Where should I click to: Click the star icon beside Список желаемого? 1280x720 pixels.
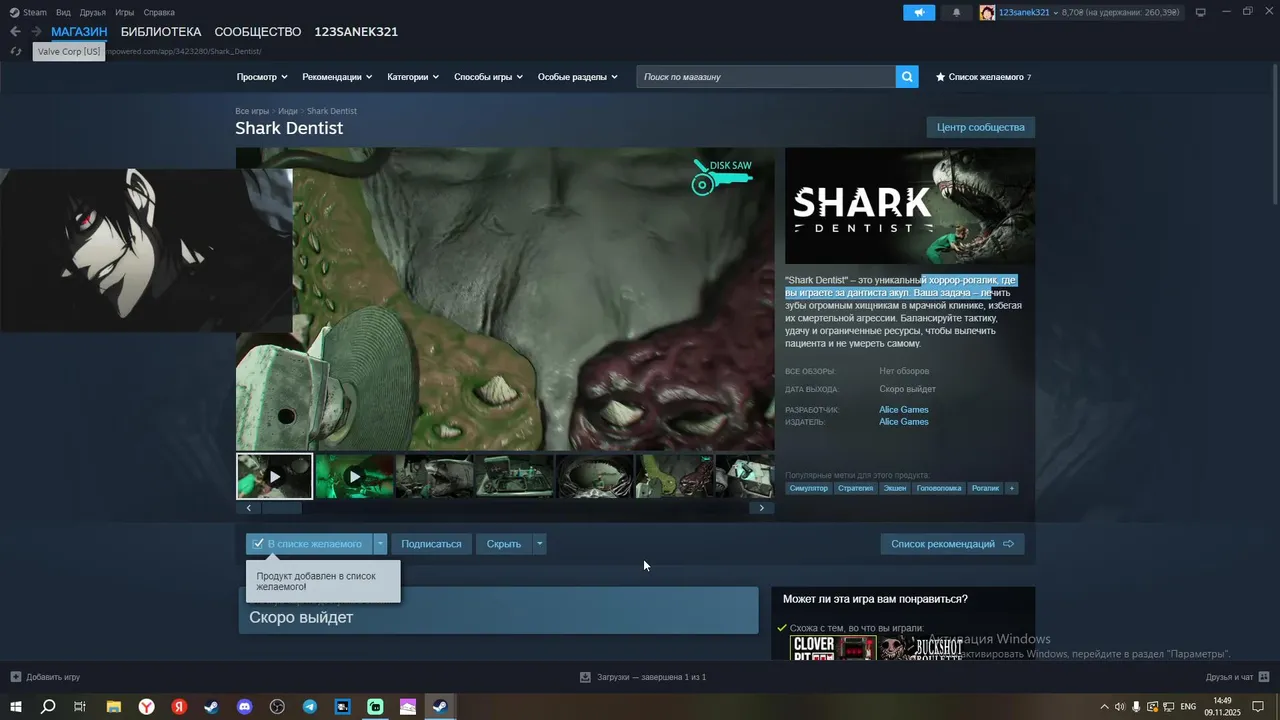[940, 77]
